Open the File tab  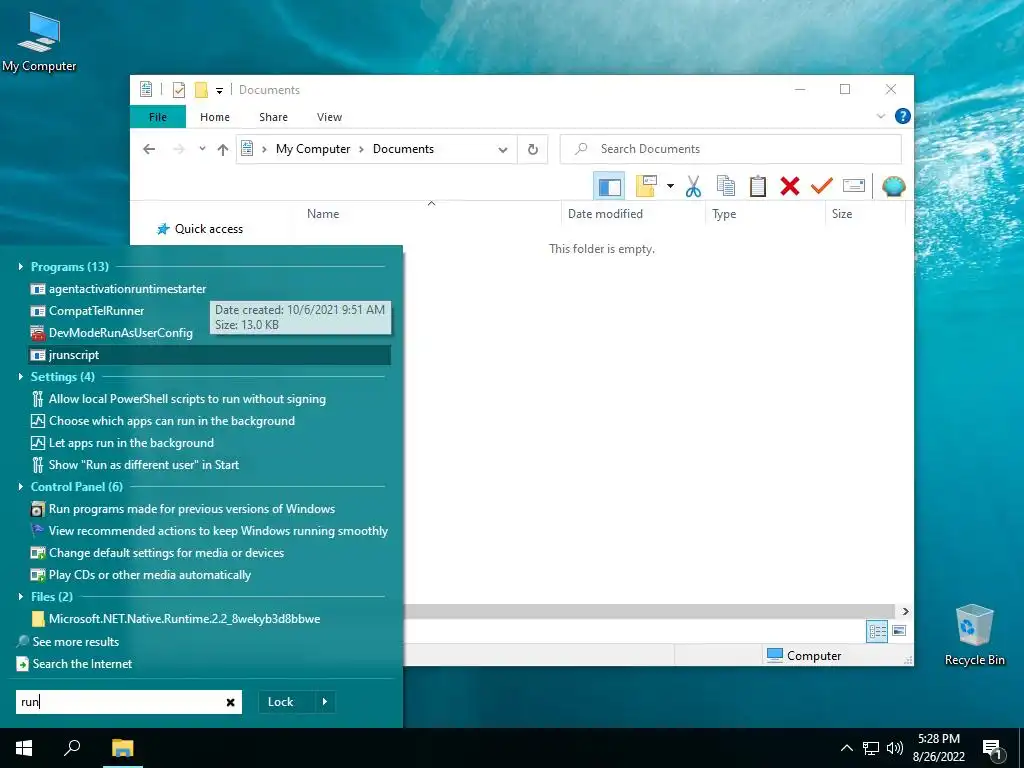158,117
